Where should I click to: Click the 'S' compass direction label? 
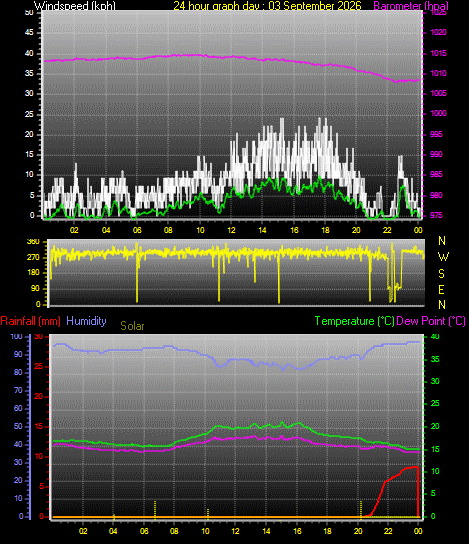(441, 274)
